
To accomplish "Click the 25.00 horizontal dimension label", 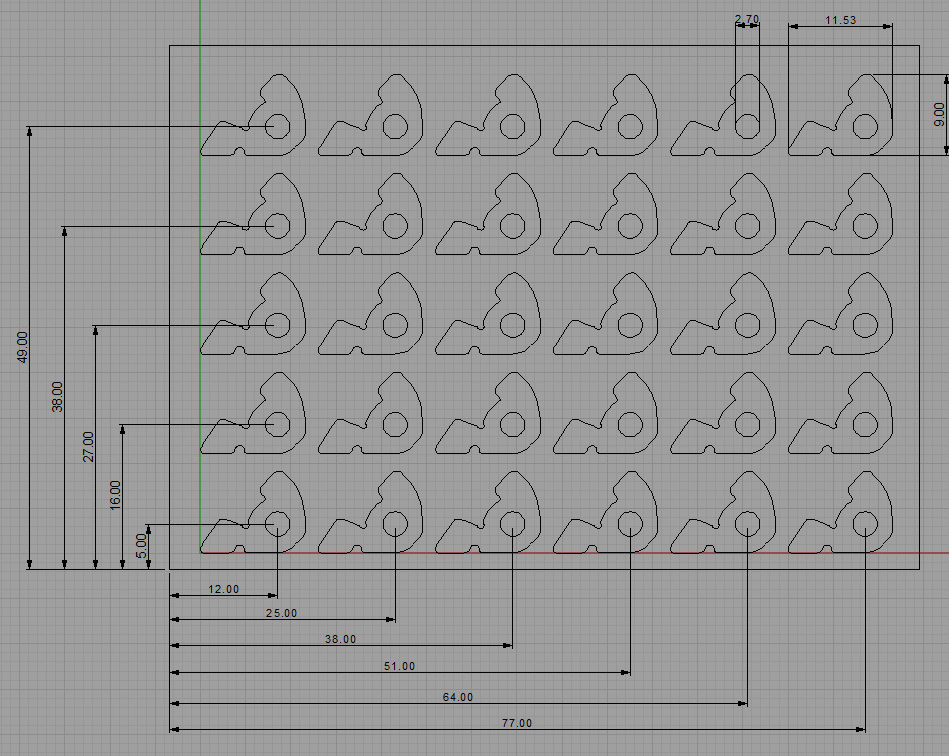I will [x=281, y=613].
